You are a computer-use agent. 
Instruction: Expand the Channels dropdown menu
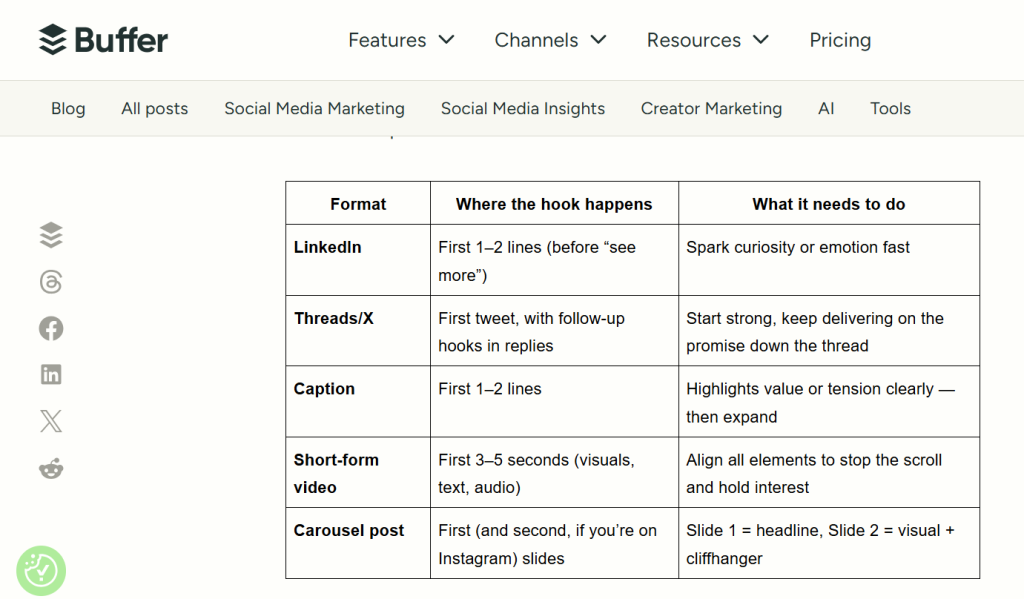550,40
